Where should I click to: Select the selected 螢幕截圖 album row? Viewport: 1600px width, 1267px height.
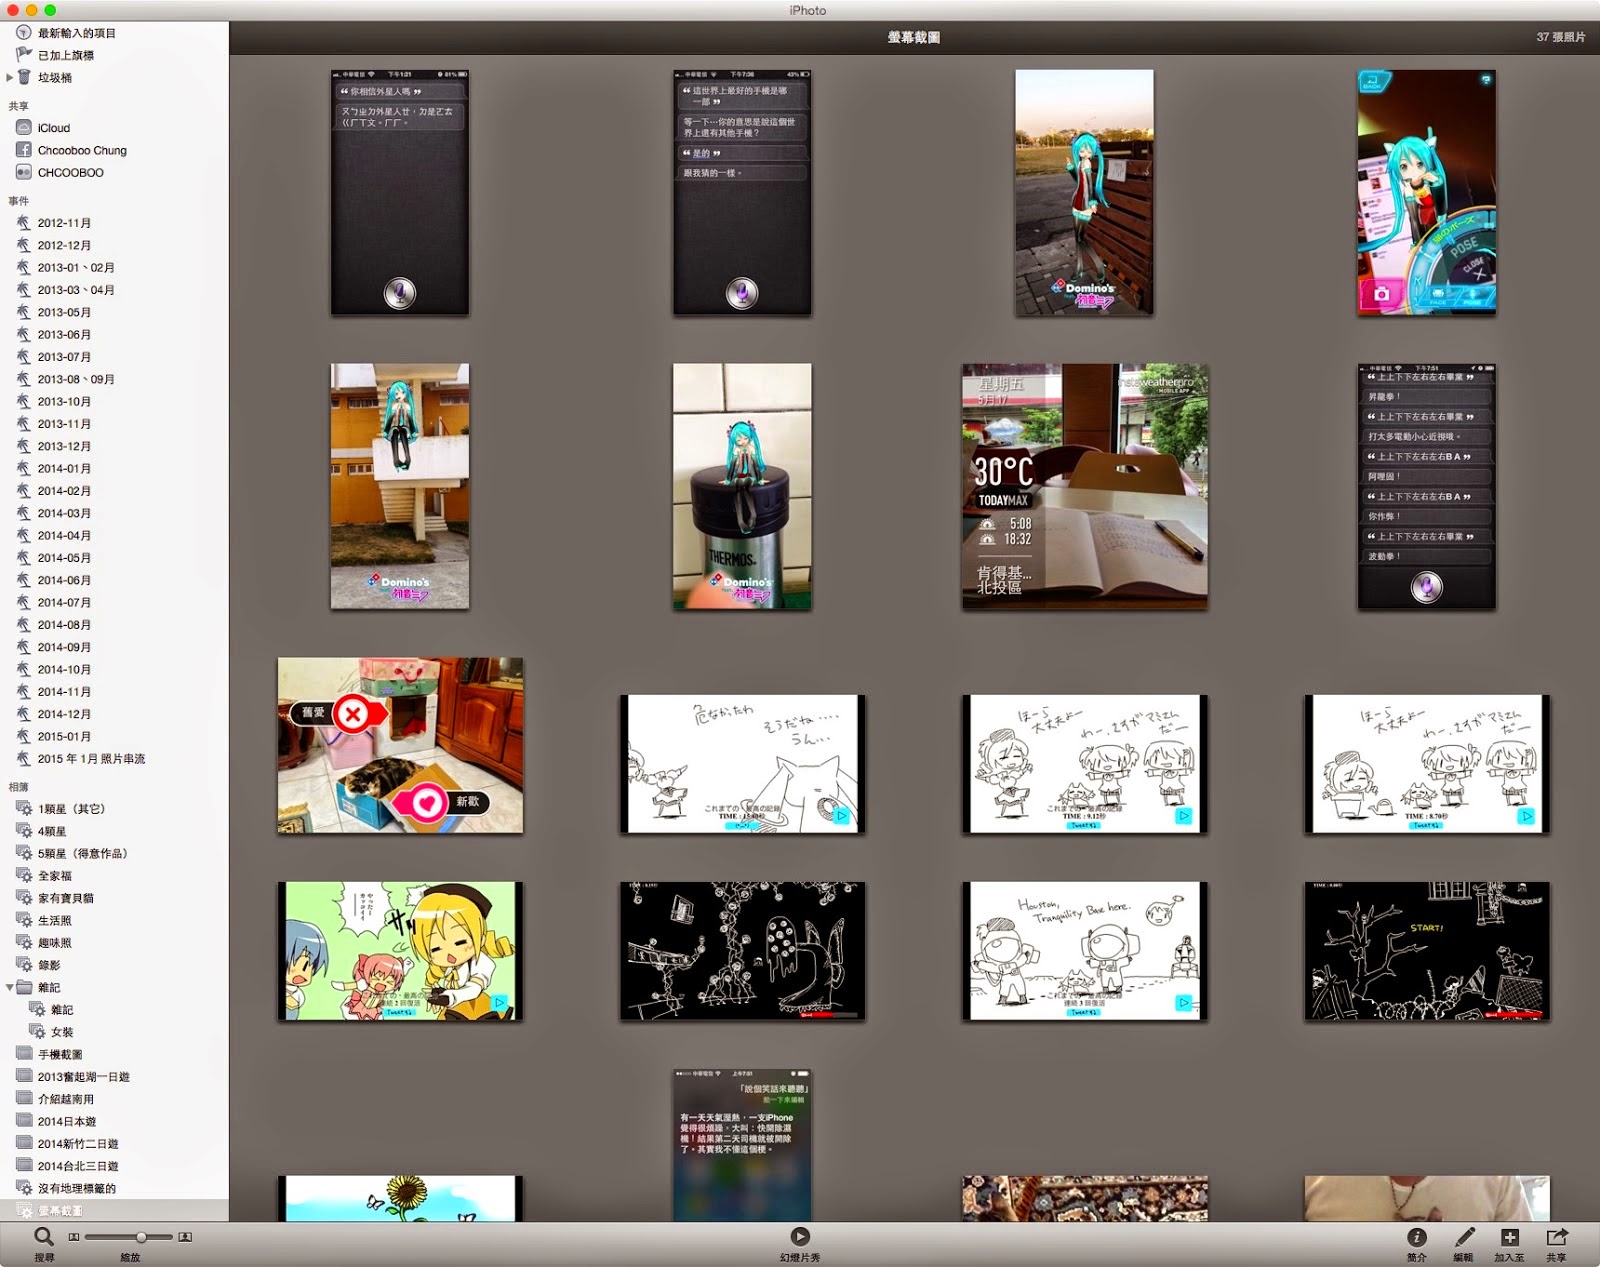point(114,1210)
